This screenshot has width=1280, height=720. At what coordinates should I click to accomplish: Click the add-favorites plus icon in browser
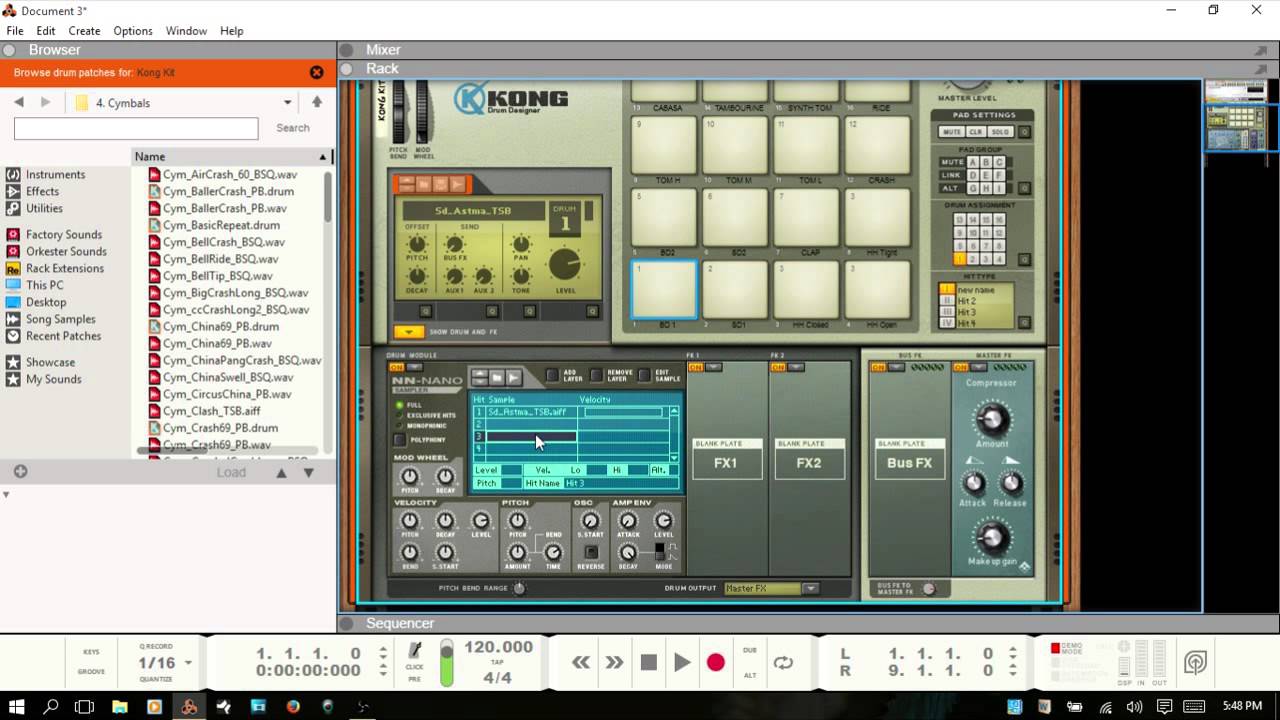[x=20, y=472]
